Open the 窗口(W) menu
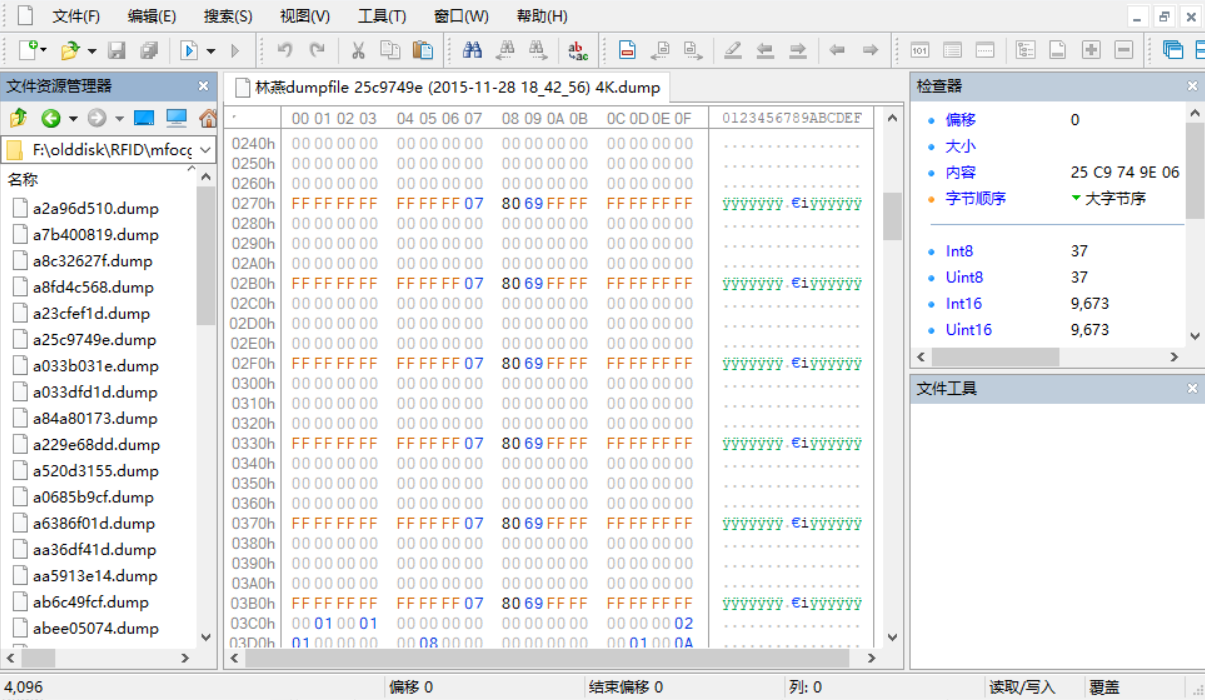The image size is (1205, 700). pyautogui.click(x=461, y=16)
